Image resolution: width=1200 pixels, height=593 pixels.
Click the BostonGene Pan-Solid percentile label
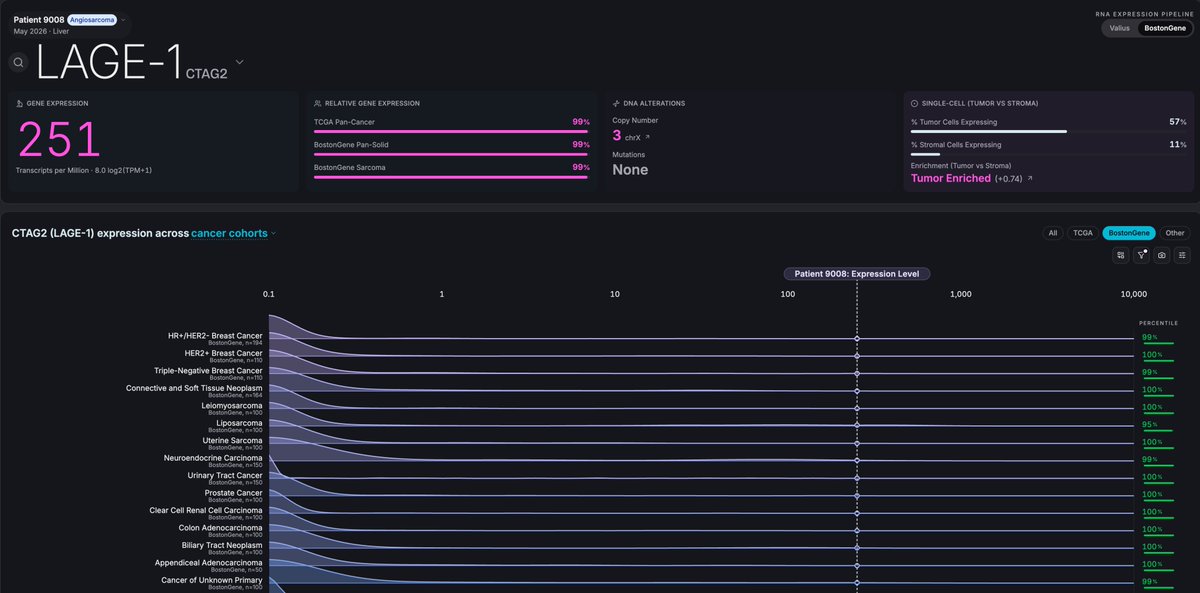tap(352, 144)
